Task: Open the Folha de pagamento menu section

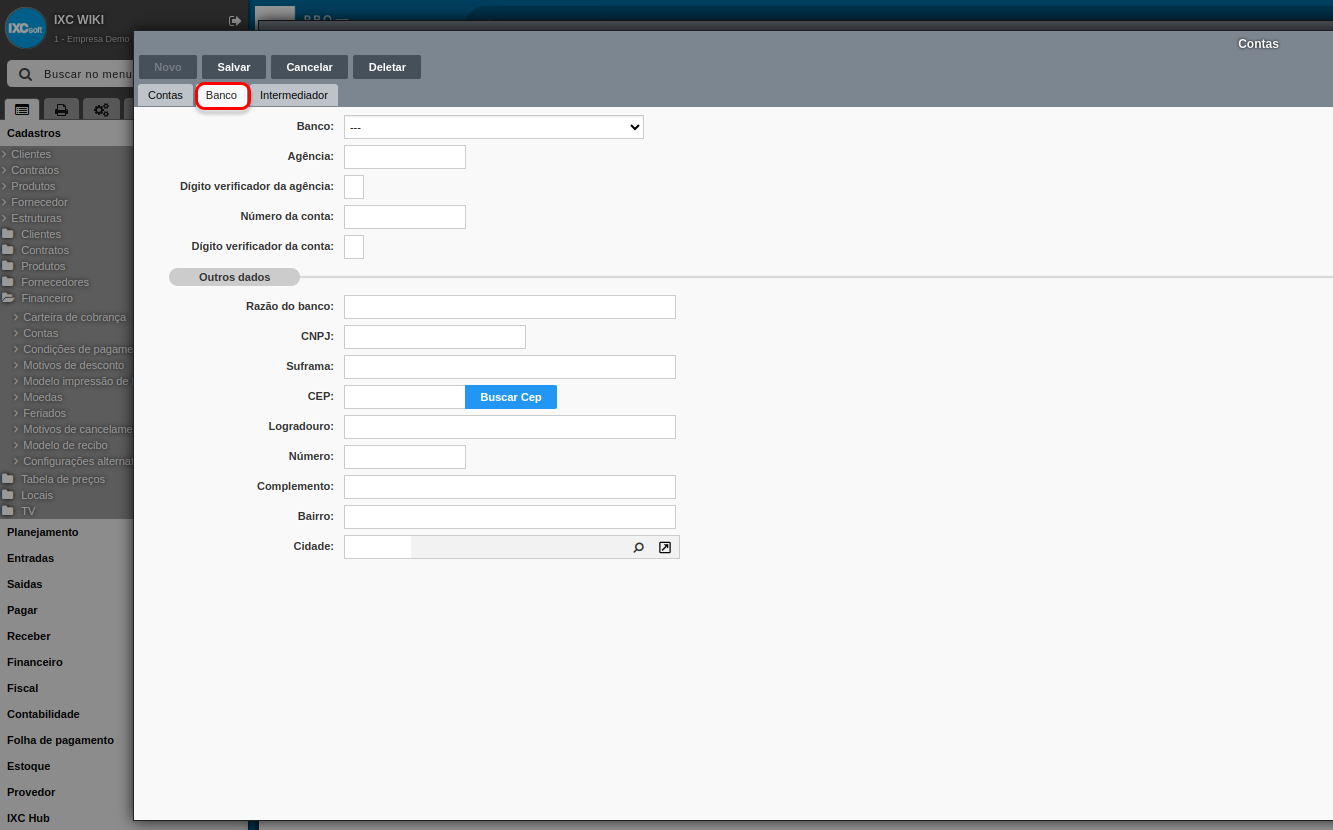Action: [x=60, y=740]
